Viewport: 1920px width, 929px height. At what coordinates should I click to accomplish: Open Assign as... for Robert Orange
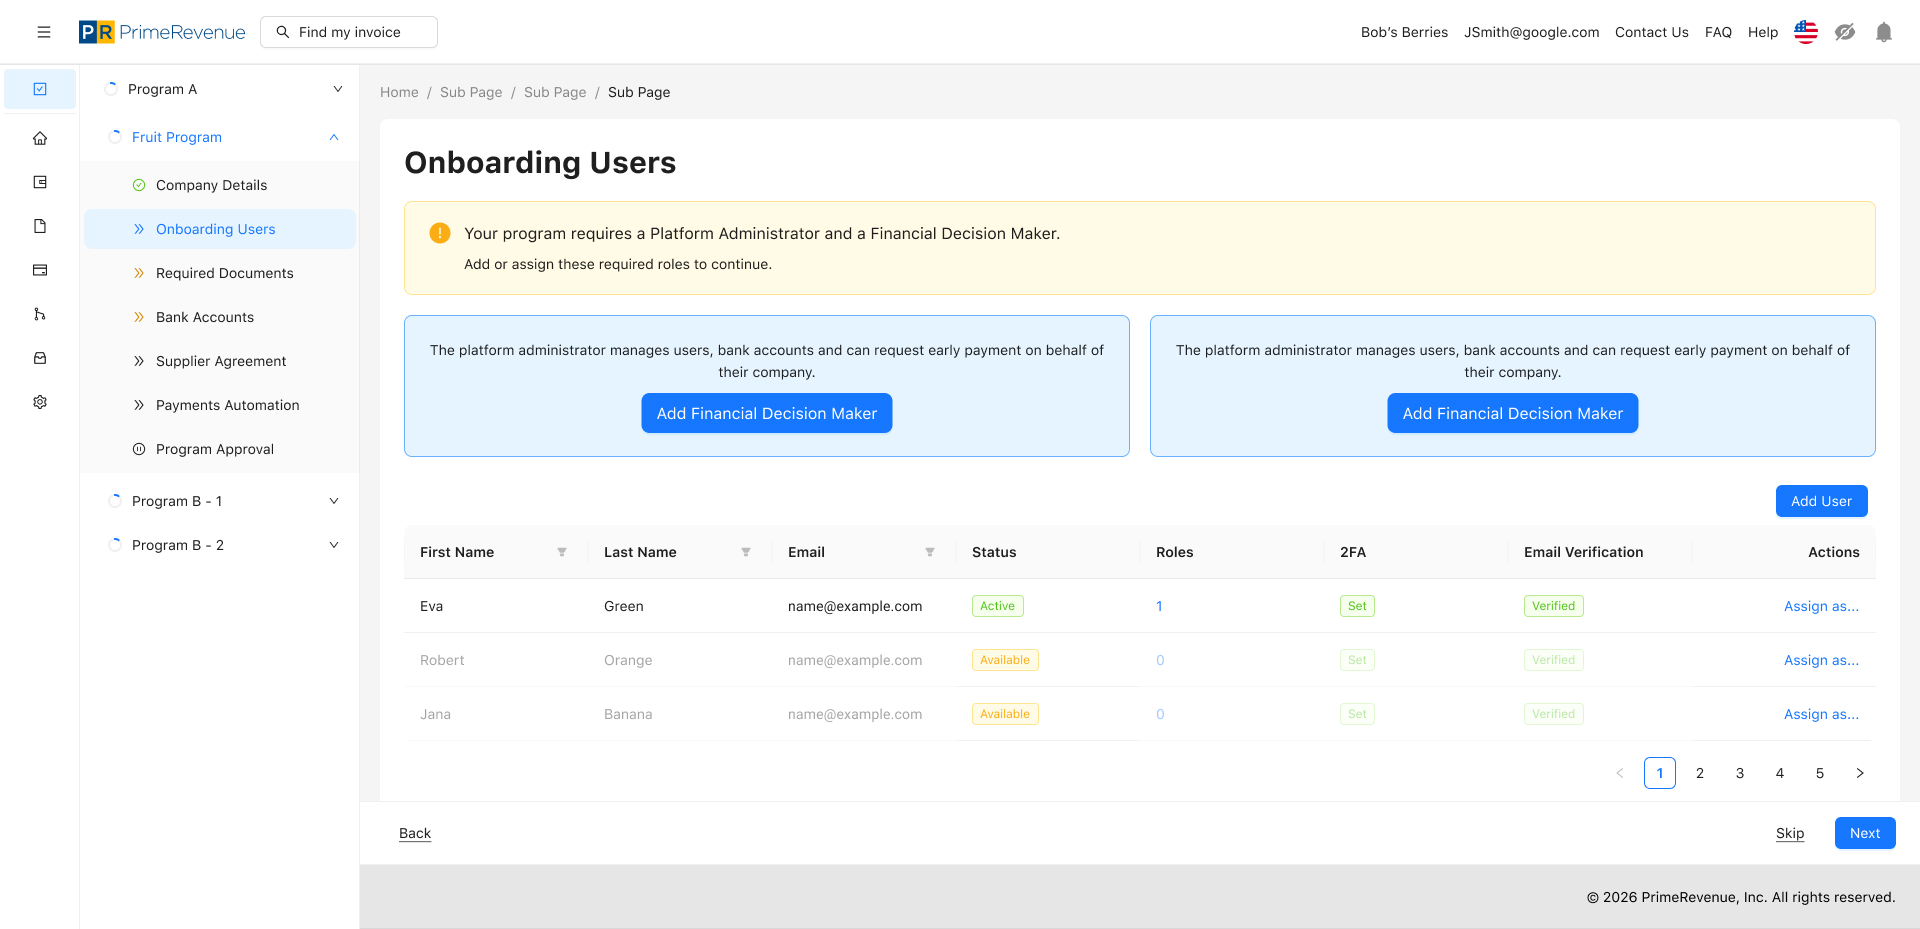[x=1821, y=660]
